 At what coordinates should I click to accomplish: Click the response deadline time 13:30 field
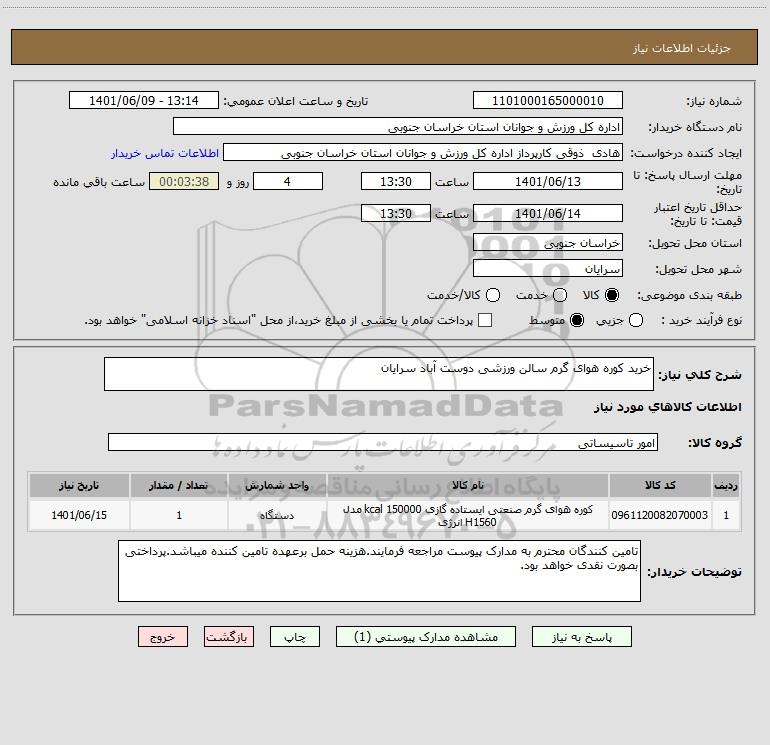(396, 181)
